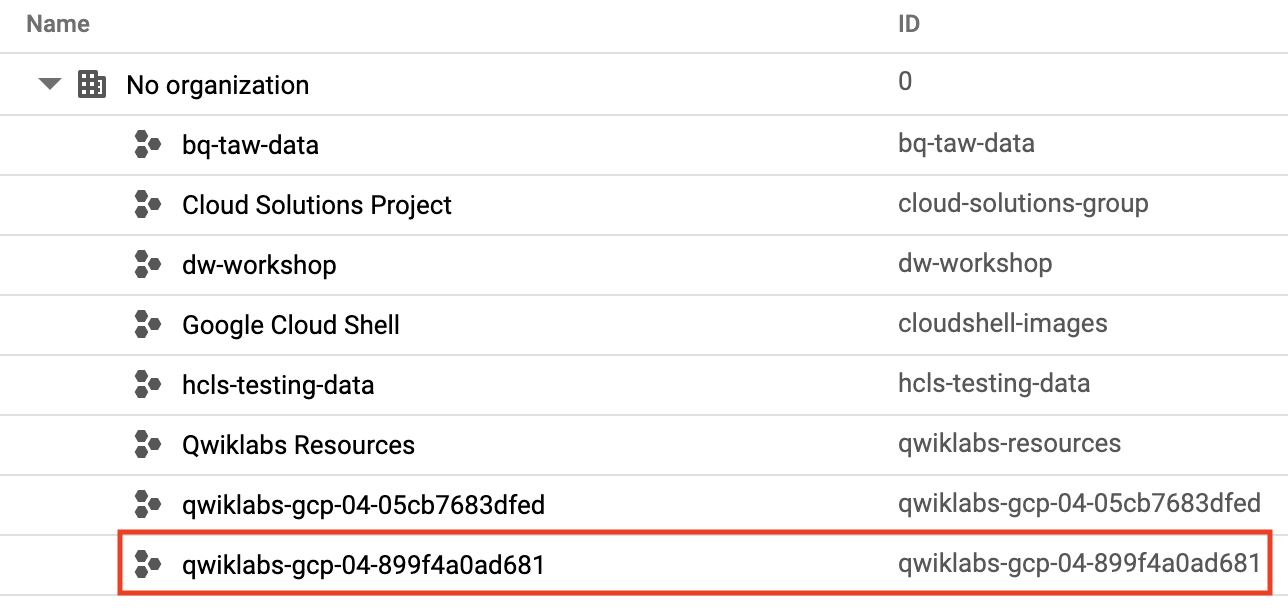This screenshot has width=1288, height=610.
Task: Click the Qwiklabs Resources project icon
Action: coord(148,445)
